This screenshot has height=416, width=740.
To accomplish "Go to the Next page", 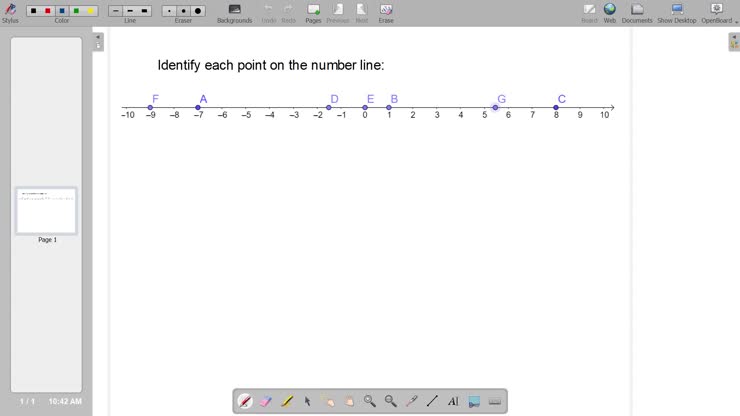I will click(362, 13).
